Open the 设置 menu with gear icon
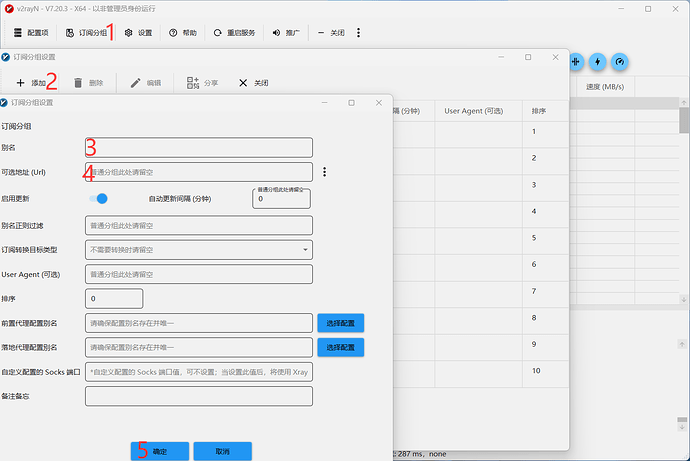Image resolution: width=690 pixels, height=461 pixels. pyautogui.click(x=139, y=33)
